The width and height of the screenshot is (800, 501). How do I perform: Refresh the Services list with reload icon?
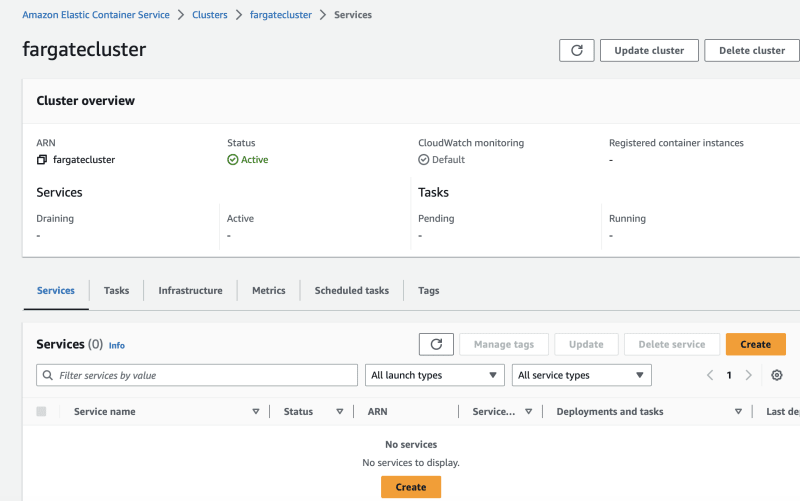(436, 344)
